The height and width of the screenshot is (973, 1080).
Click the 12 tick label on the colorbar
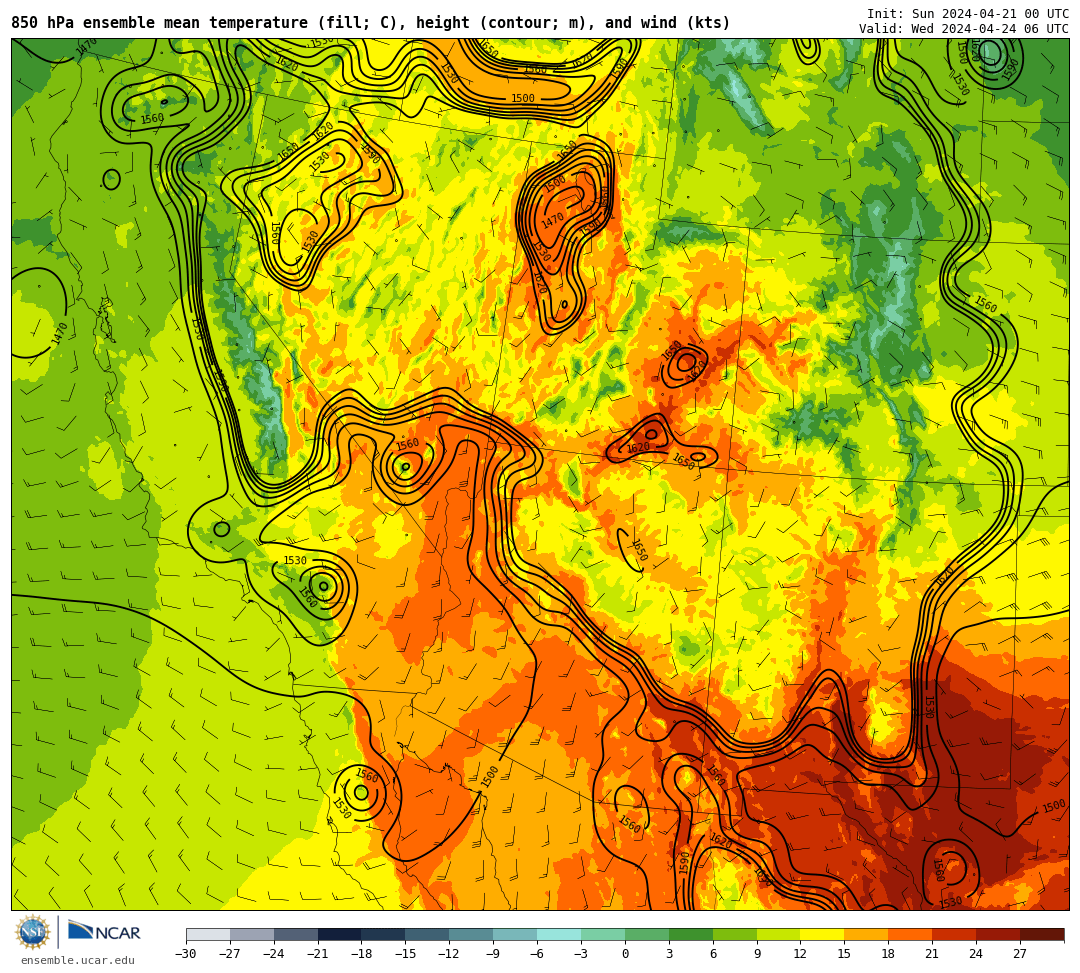[800, 954]
